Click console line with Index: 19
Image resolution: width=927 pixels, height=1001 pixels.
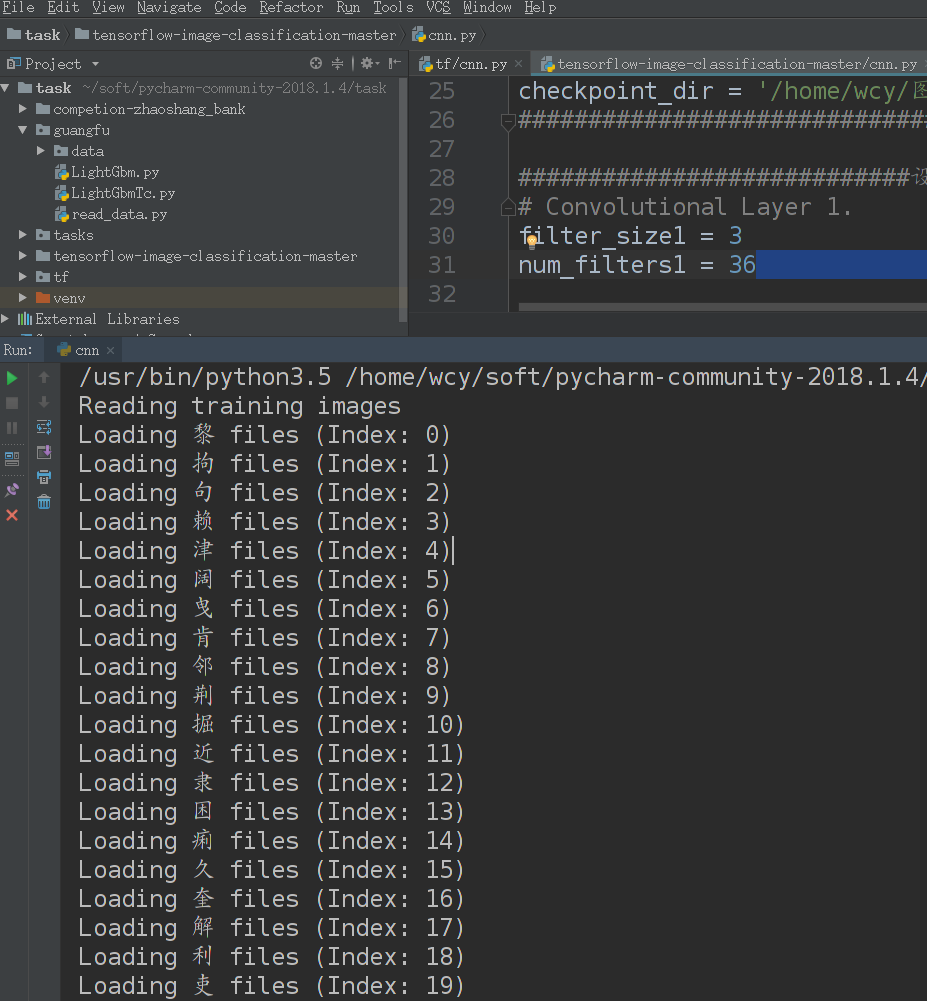(271, 986)
